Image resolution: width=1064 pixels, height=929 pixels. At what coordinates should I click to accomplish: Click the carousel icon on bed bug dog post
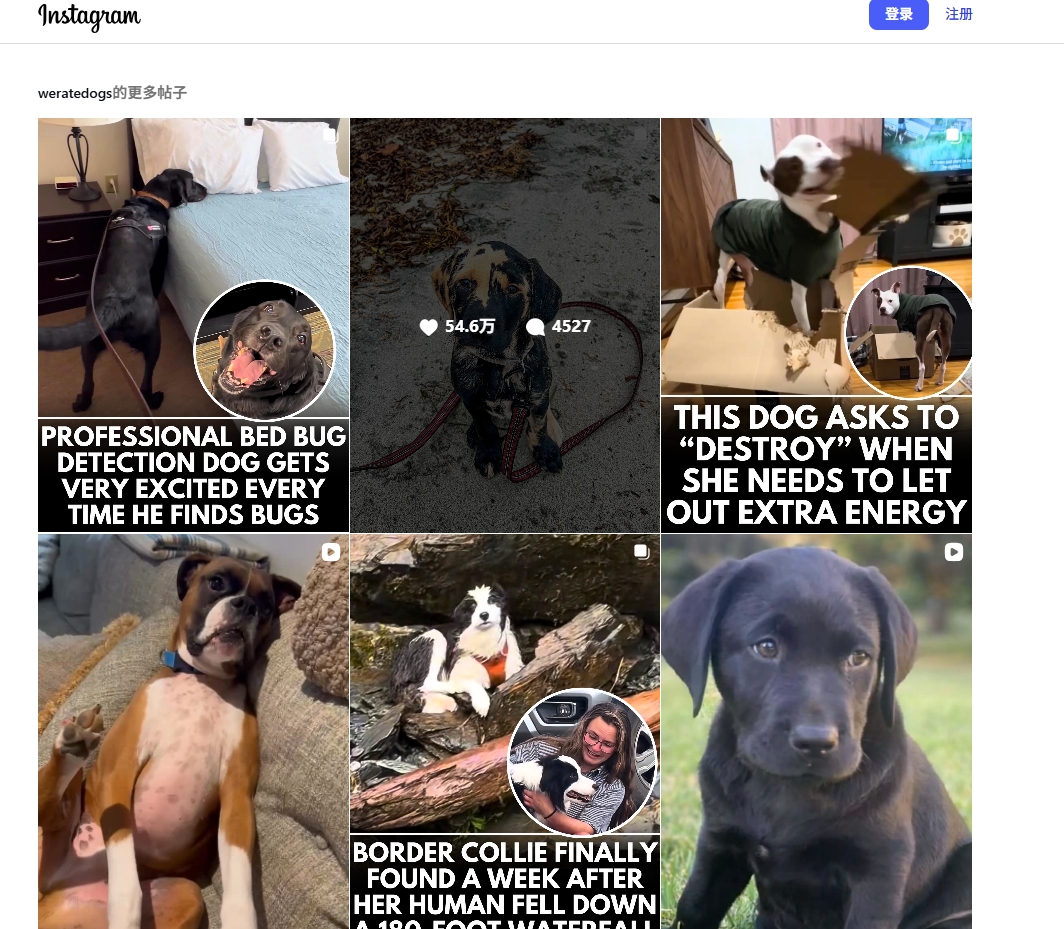(330, 135)
